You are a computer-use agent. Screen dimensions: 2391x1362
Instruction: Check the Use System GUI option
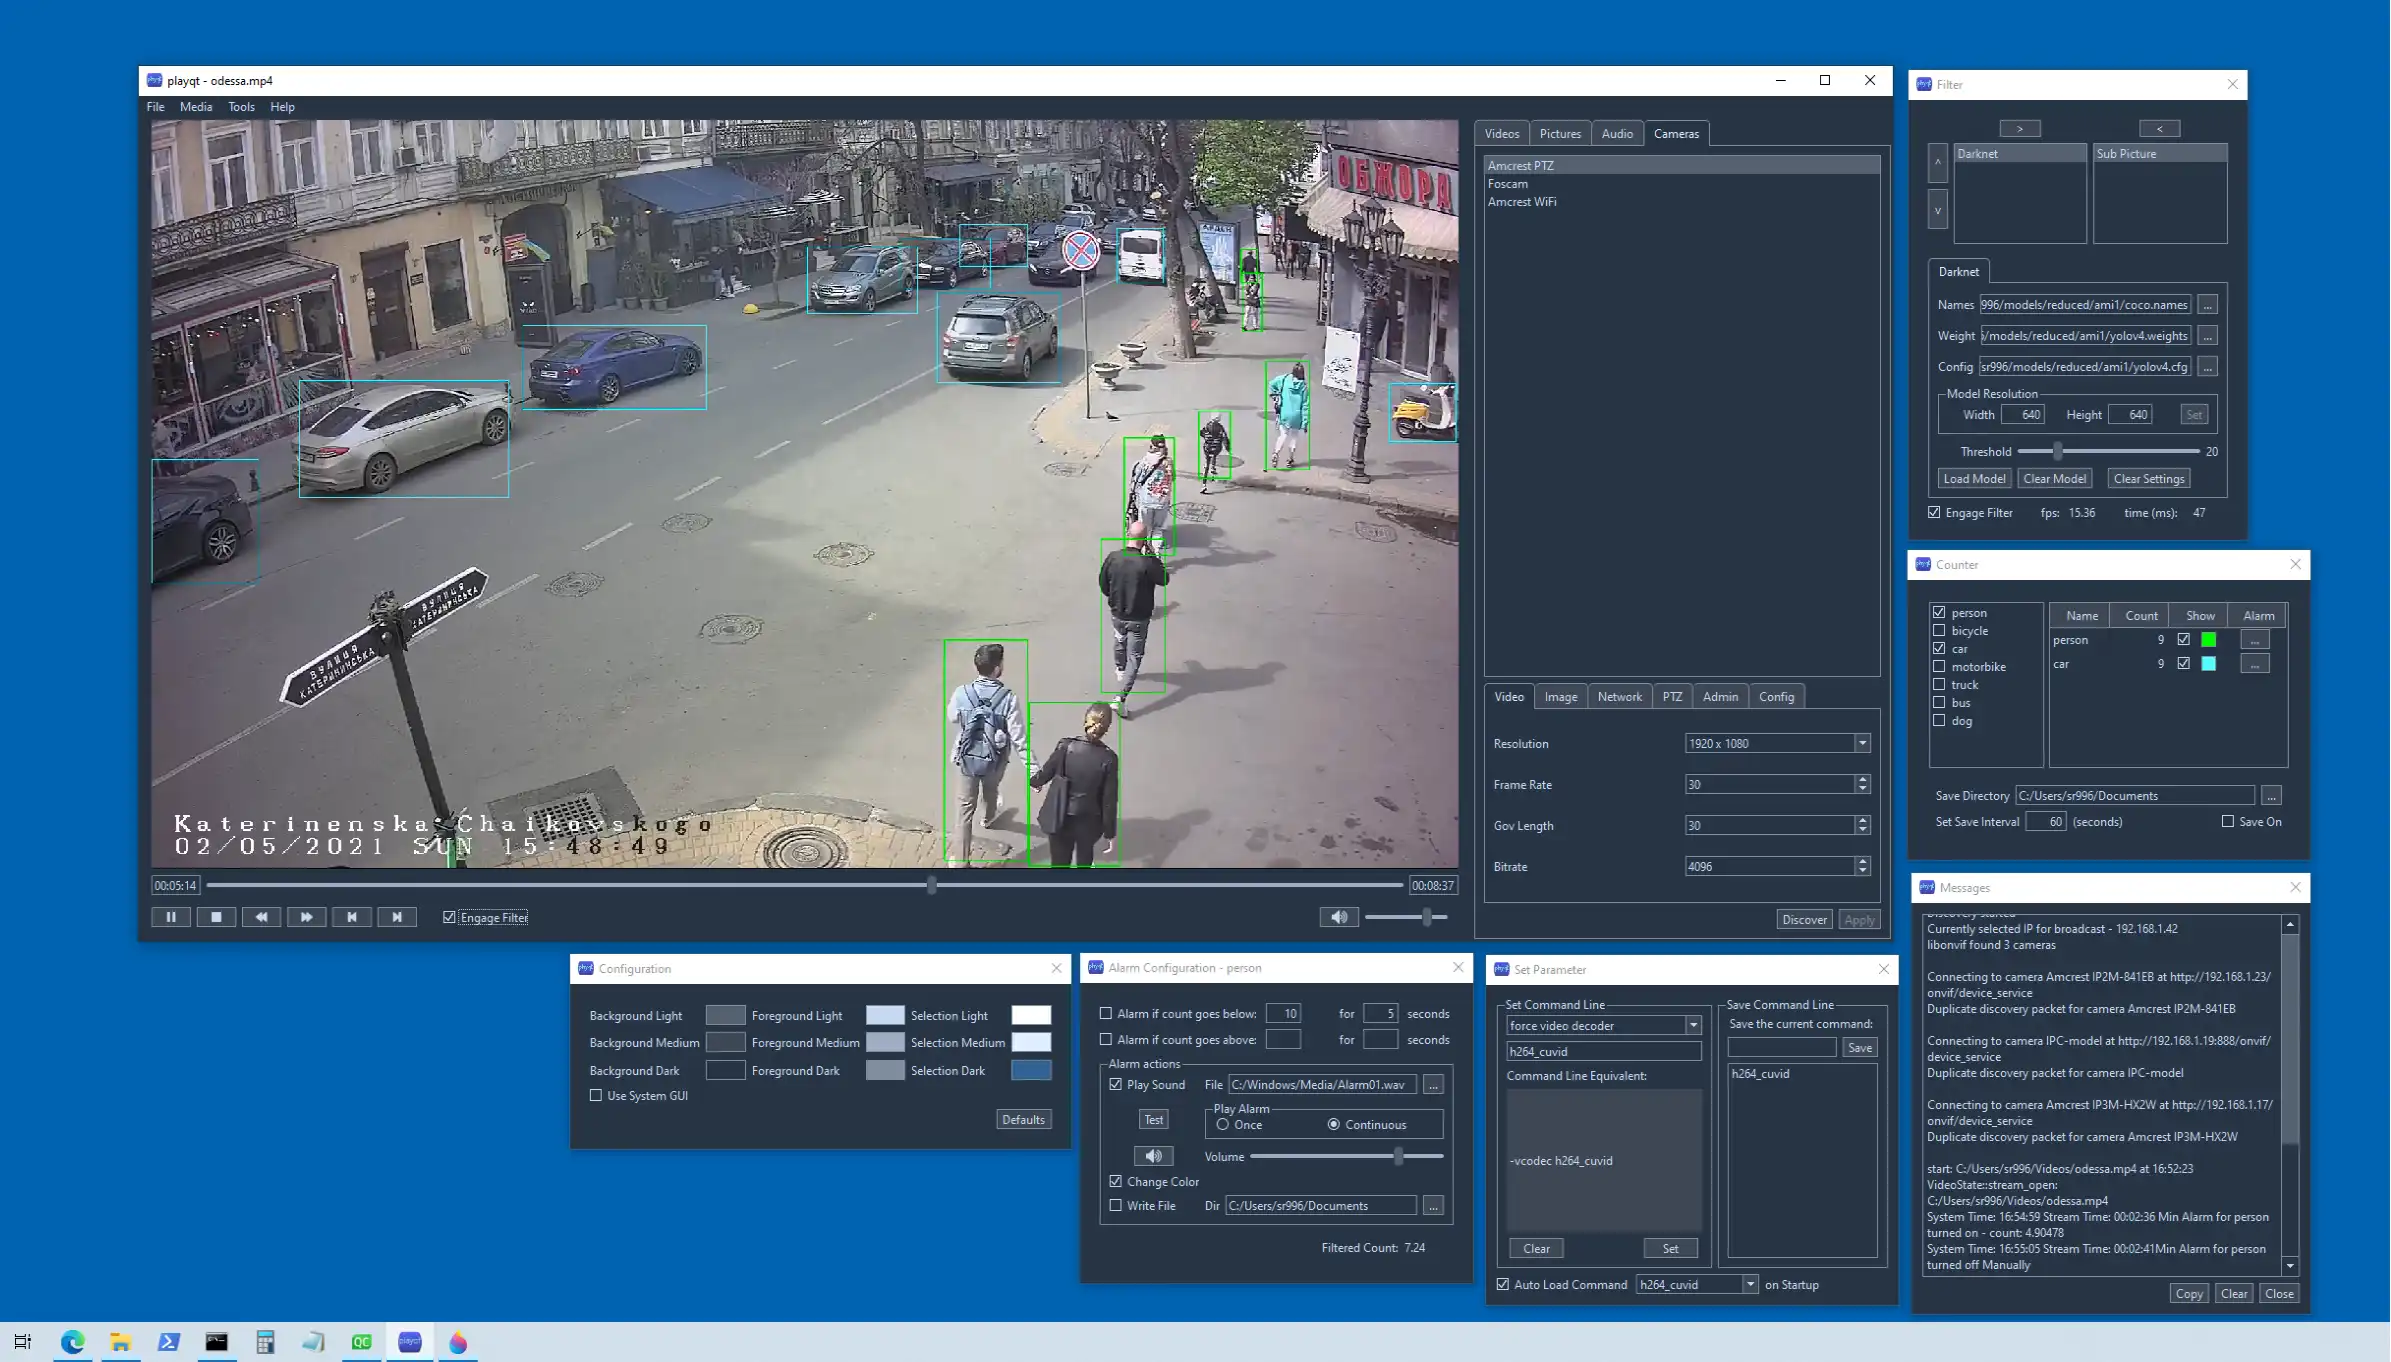(x=596, y=1096)
